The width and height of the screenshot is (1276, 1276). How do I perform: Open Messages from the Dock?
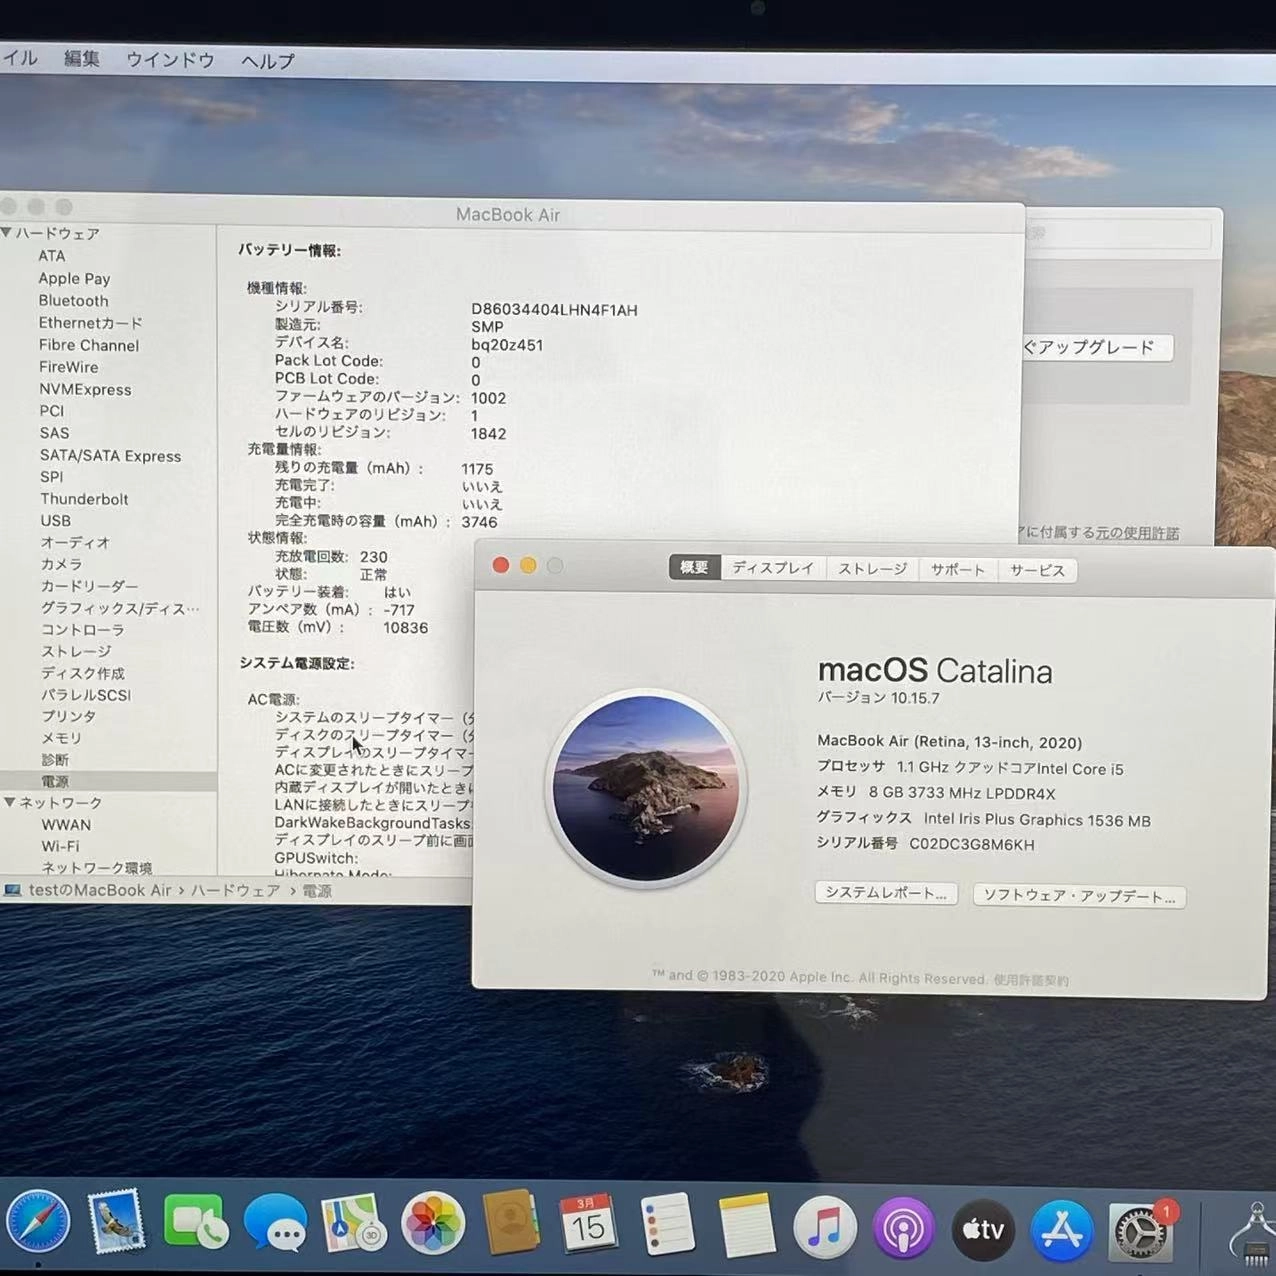click(x=275, y=1223)
